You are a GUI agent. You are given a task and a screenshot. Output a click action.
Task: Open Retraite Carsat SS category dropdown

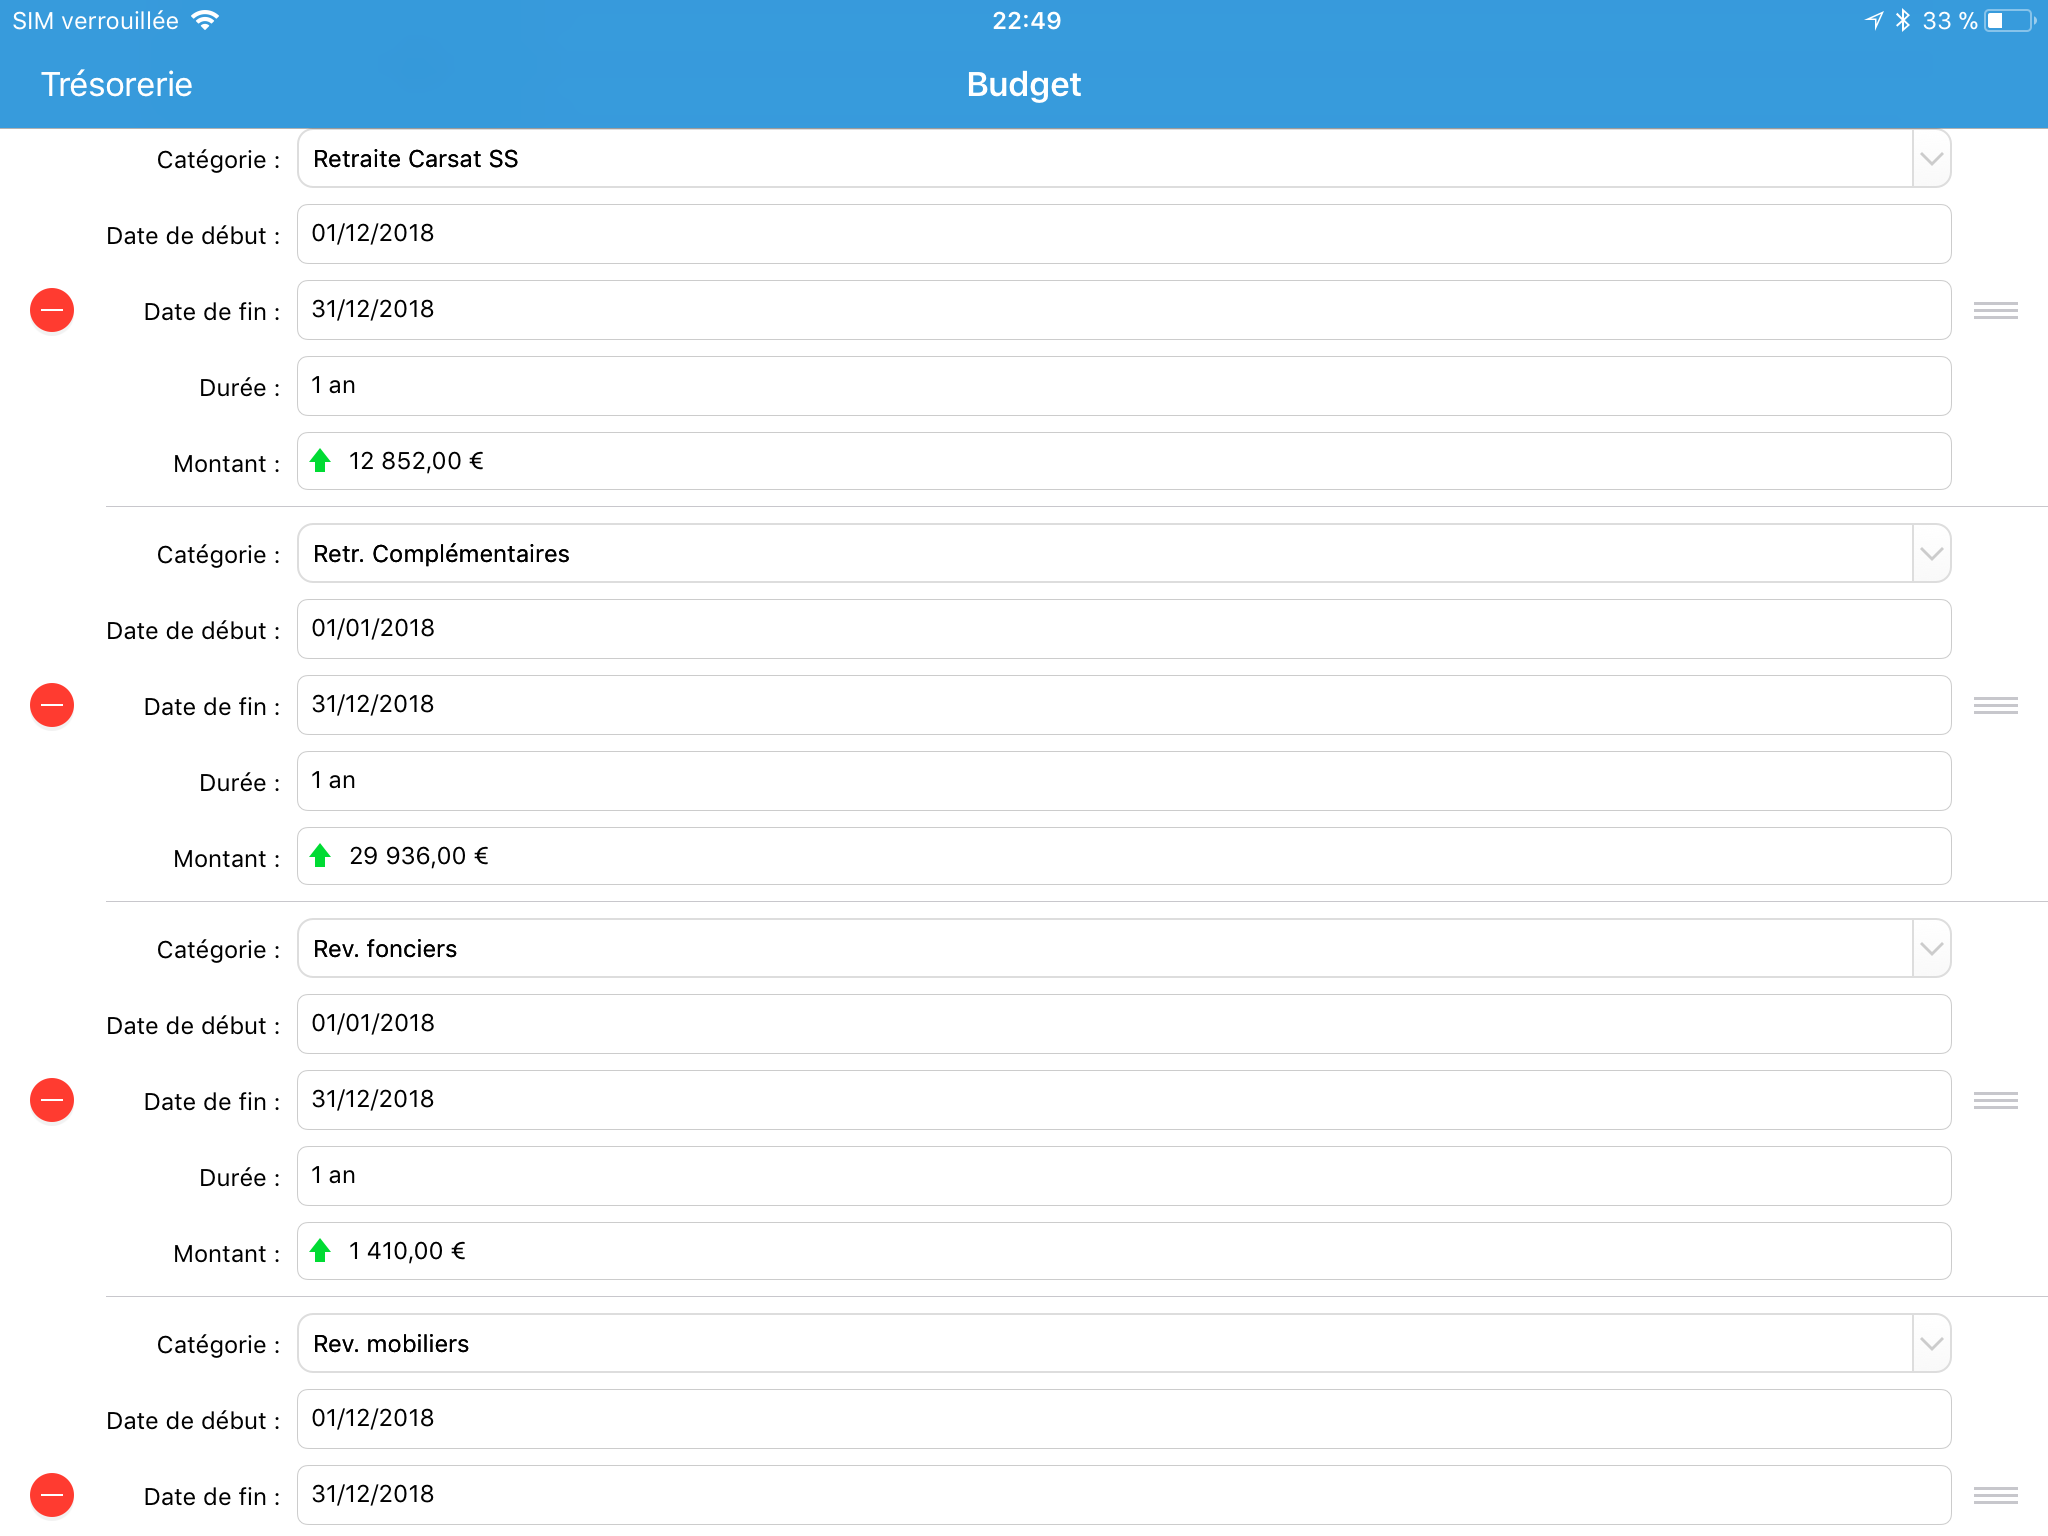click(x=1931, y=159)
